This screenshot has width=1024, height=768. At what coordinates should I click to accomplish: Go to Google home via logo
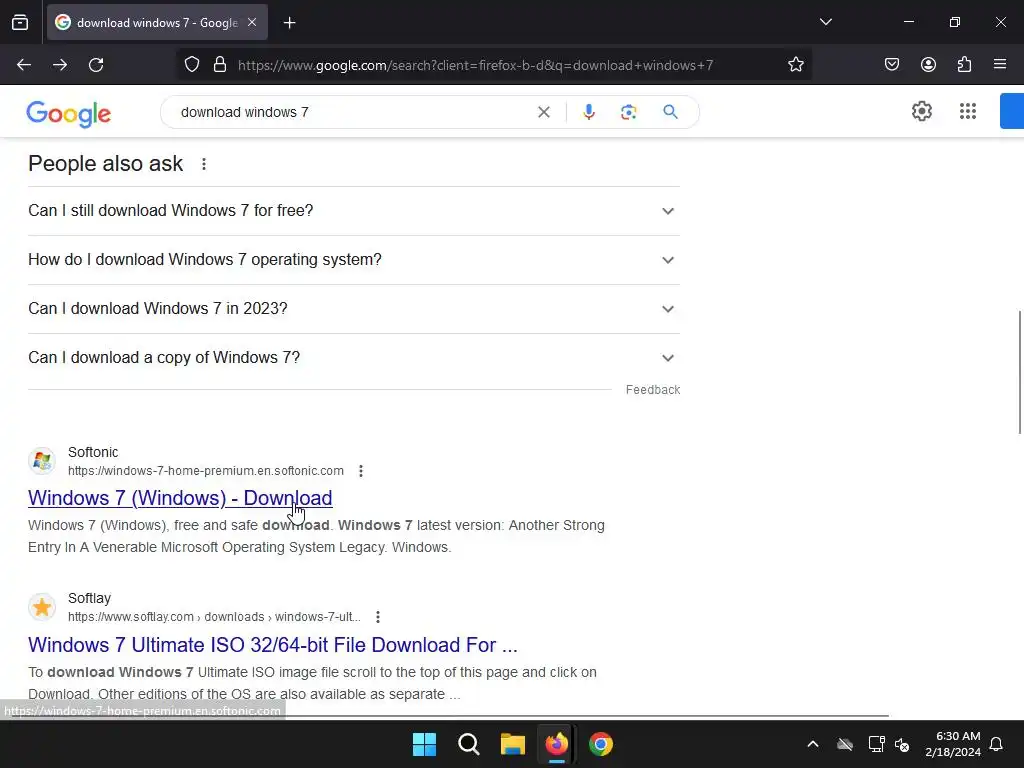click(69, 114)
